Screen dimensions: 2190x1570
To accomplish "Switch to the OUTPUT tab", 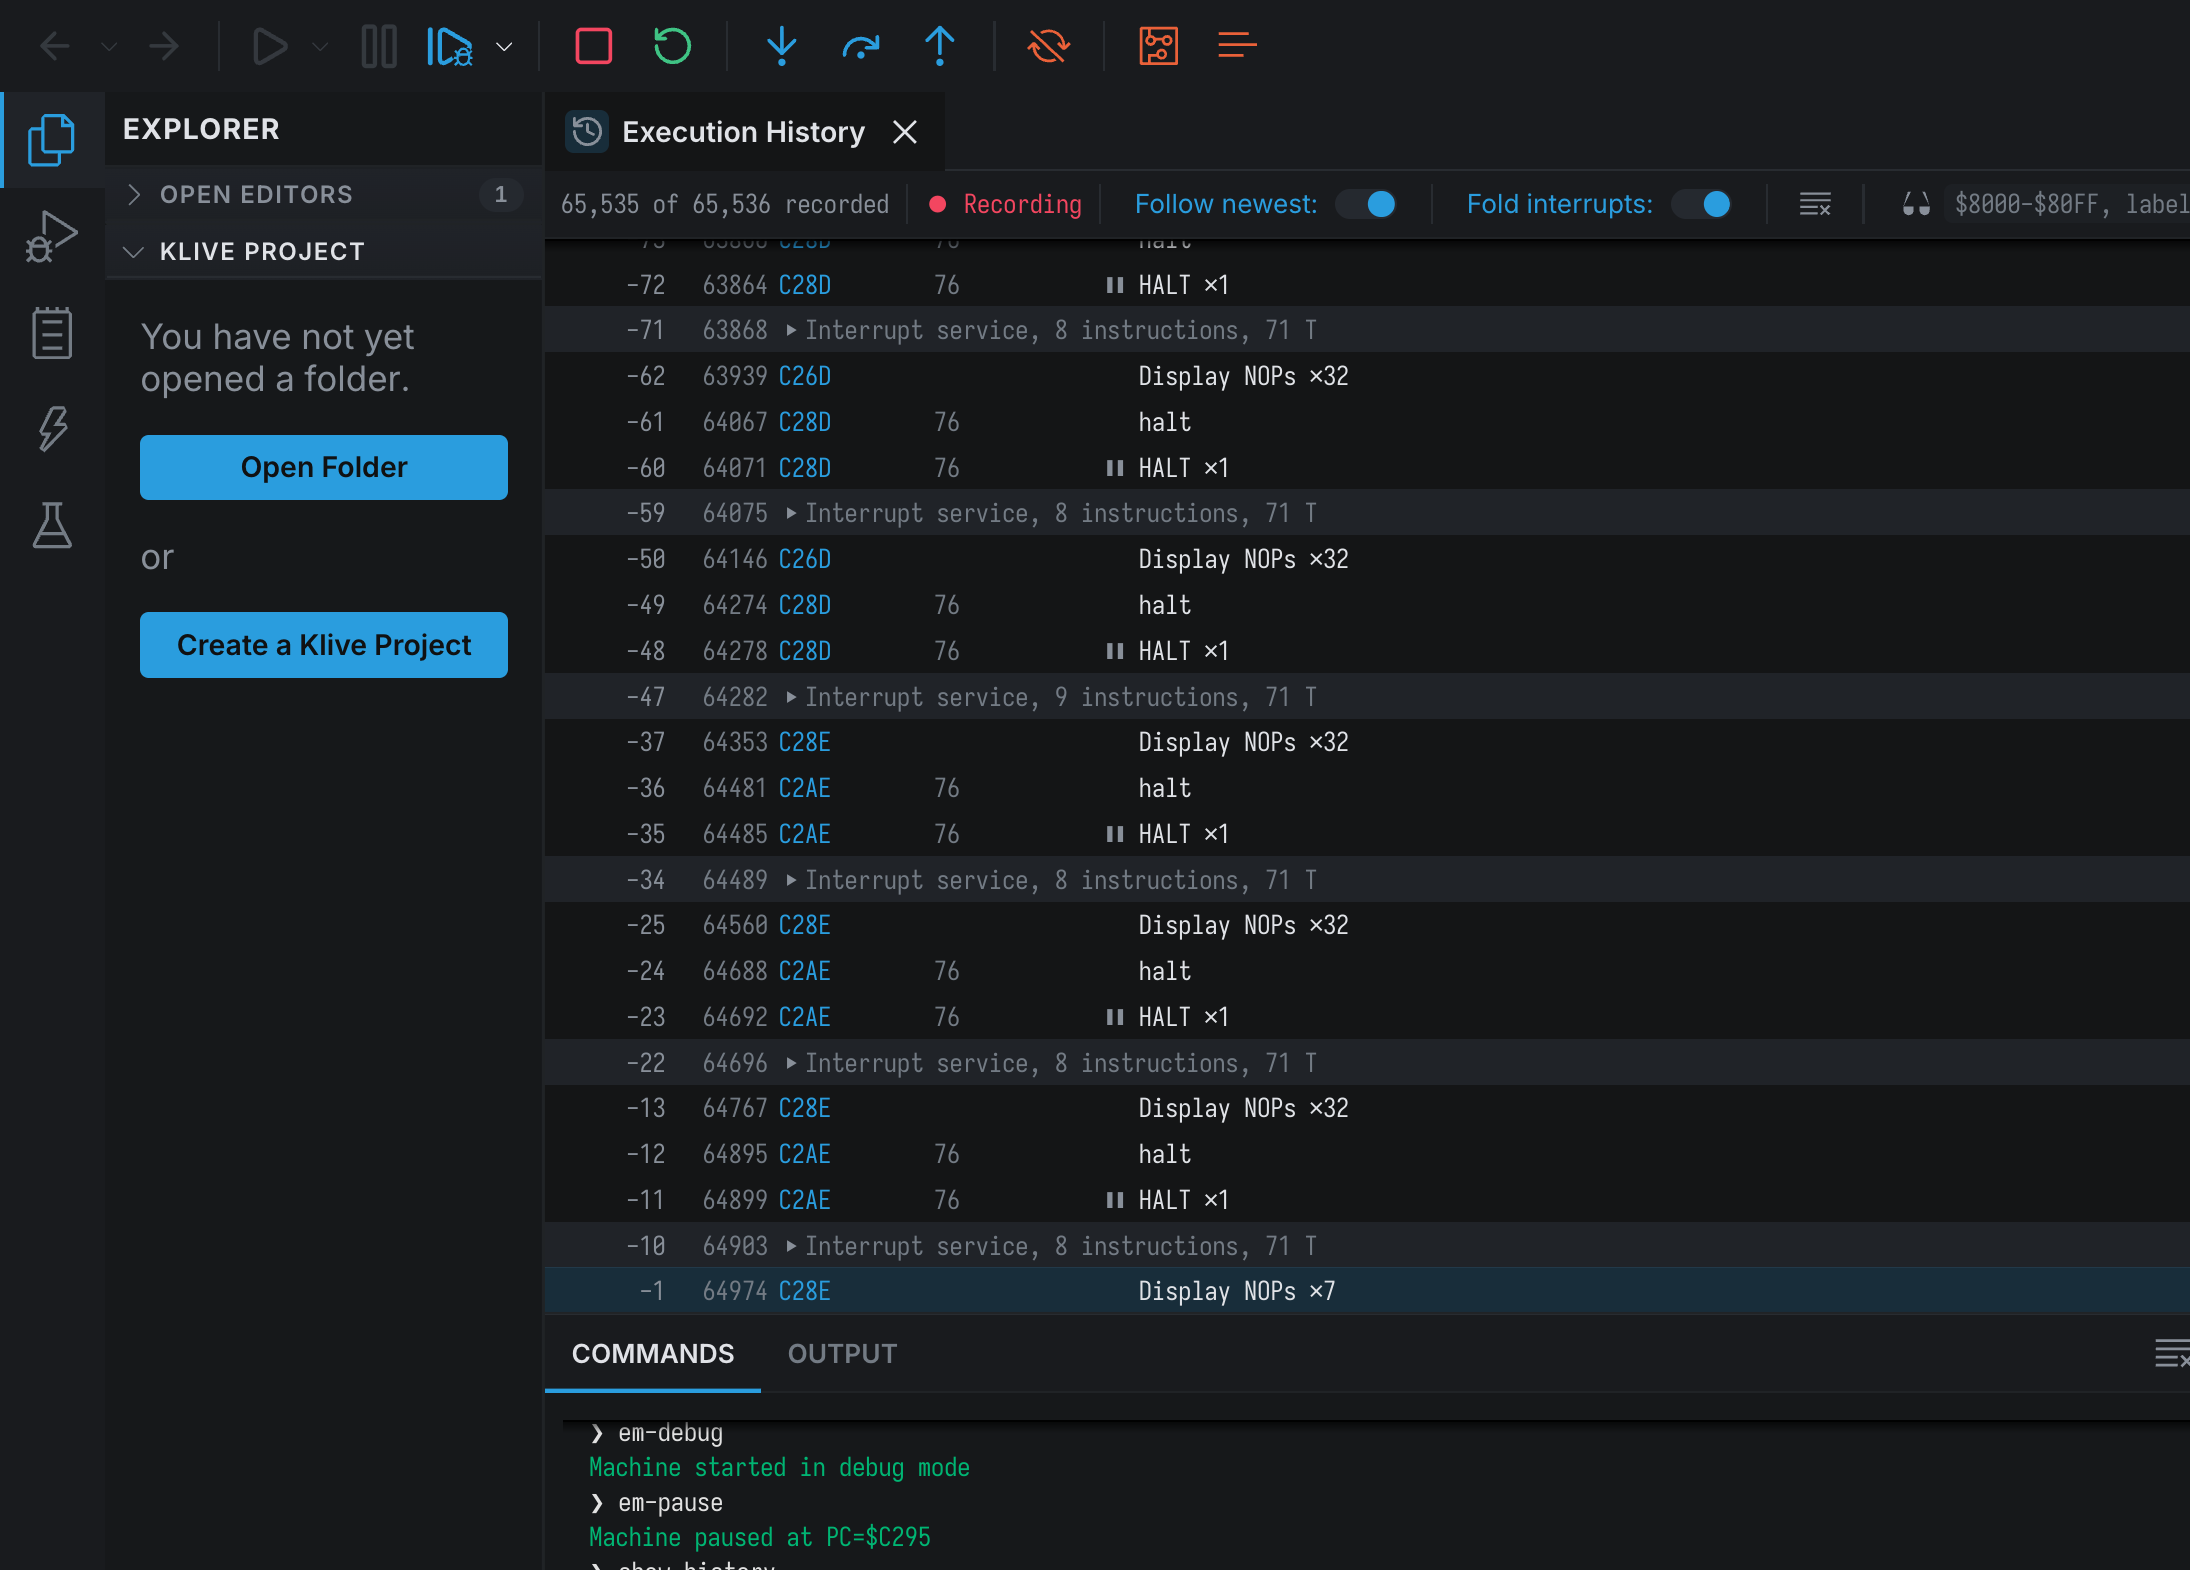I will [842, 1354].
